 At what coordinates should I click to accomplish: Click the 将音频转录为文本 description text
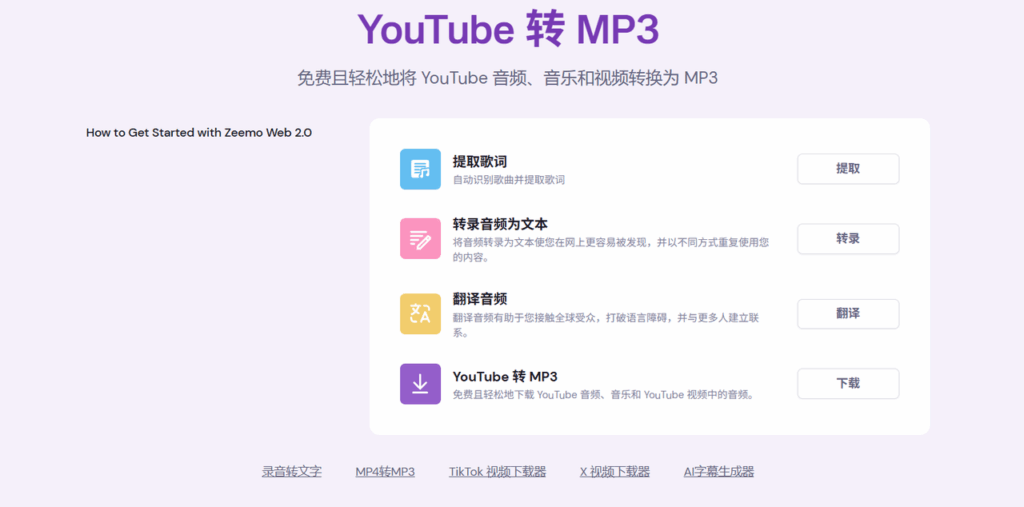610,250
